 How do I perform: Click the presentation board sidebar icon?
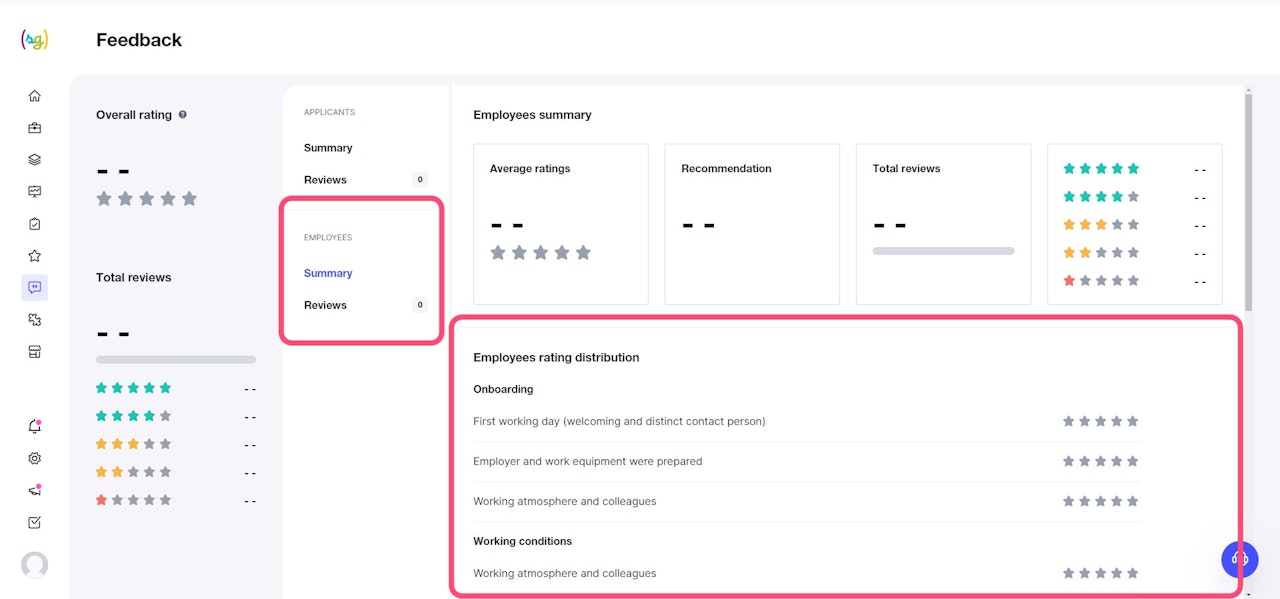point(35,192)
